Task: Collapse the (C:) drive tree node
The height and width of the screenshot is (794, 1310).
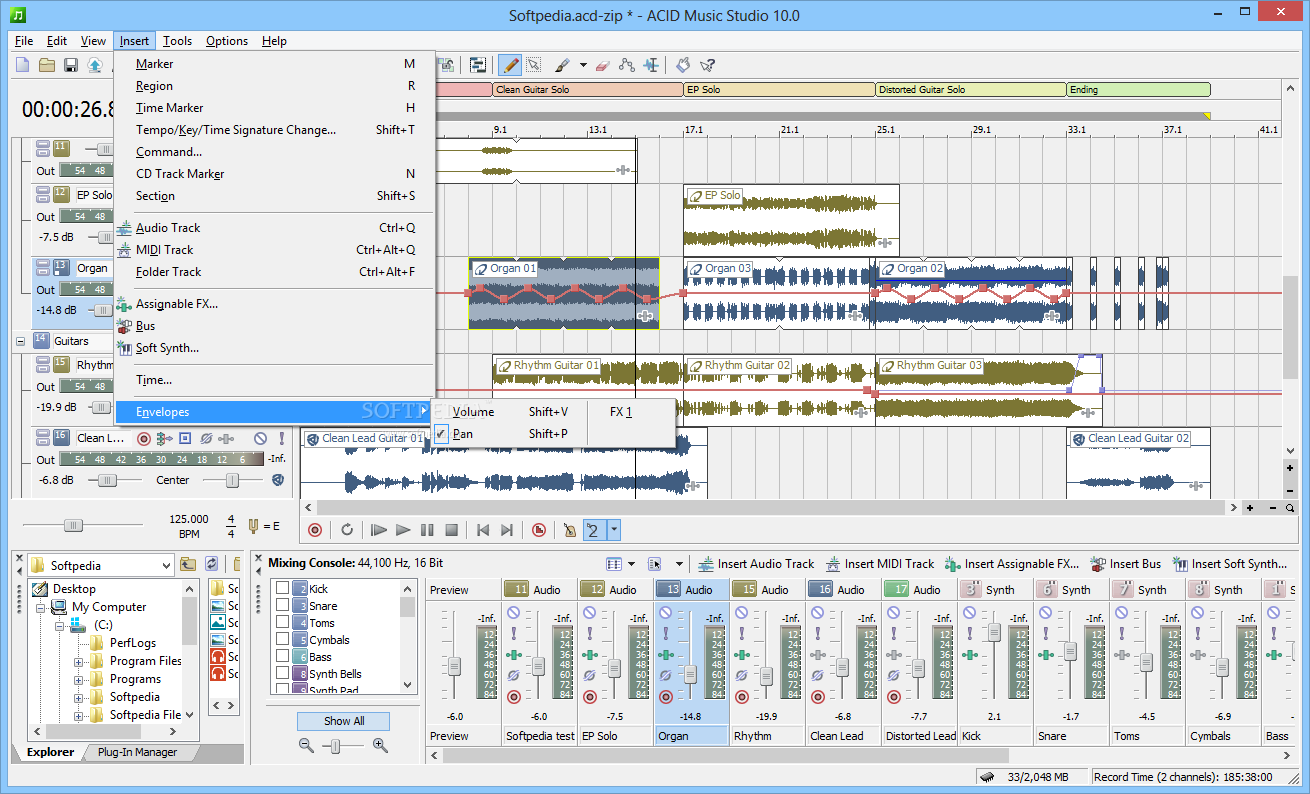Action: coord(59,625)
